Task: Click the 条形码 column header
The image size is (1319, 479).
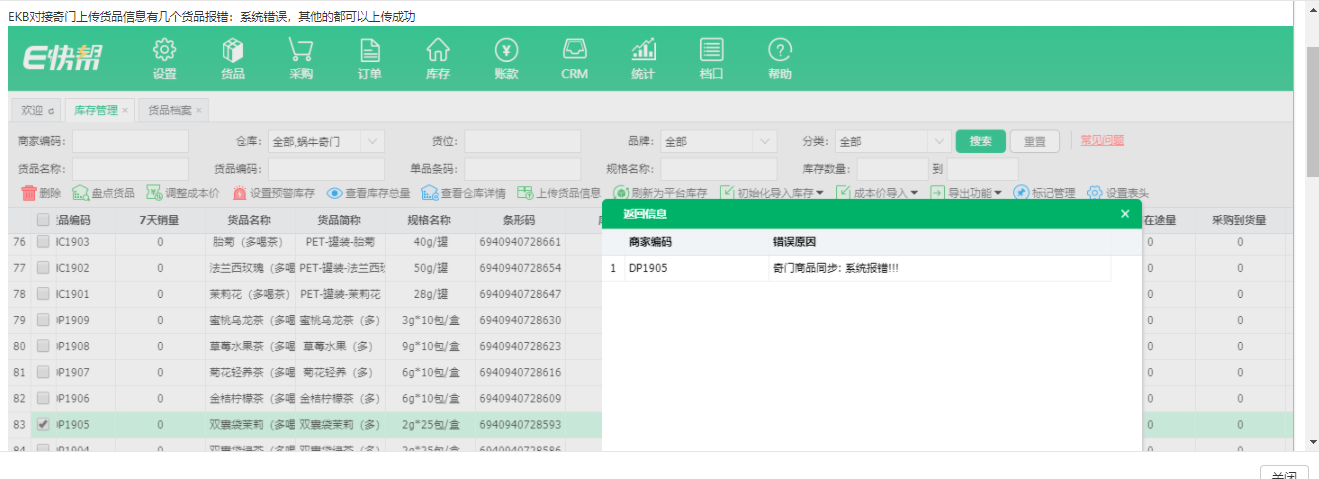Action: click(520, 219)
